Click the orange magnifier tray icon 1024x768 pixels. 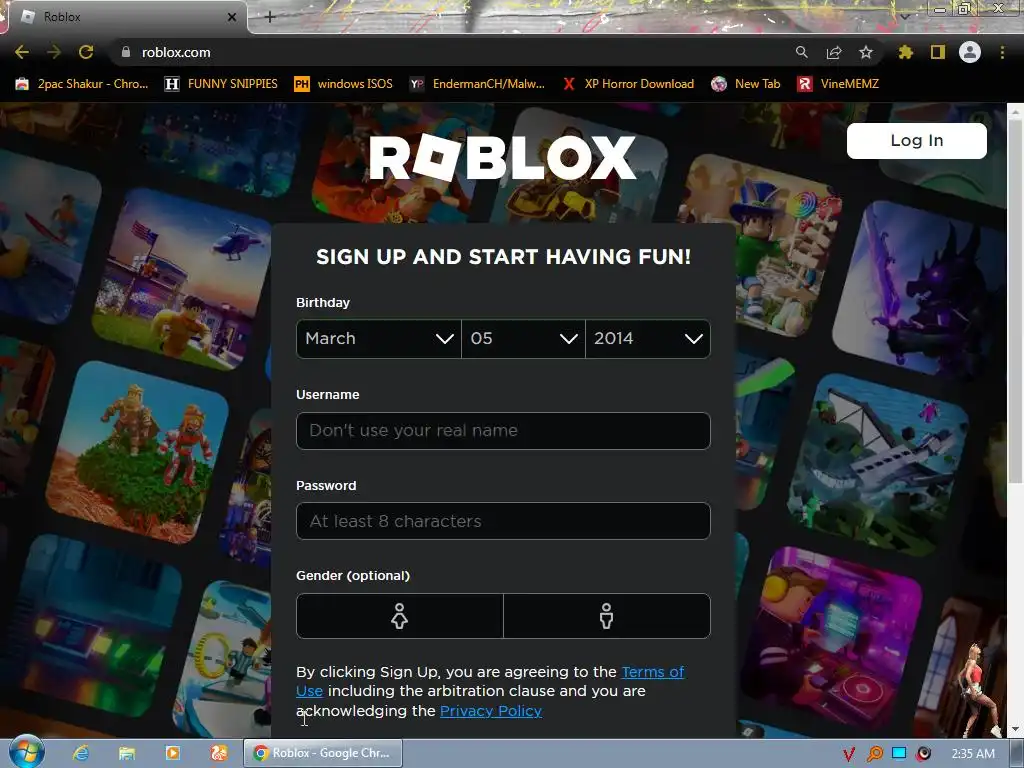coord(874,754)
